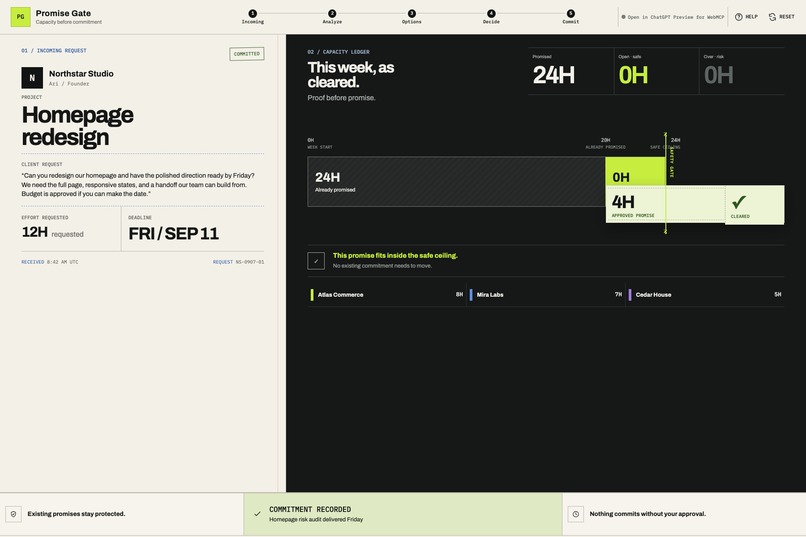Screen dimensions: 806x537
Task: Click the 24H Already promised bar segment
Action: (x=456, y=182)
